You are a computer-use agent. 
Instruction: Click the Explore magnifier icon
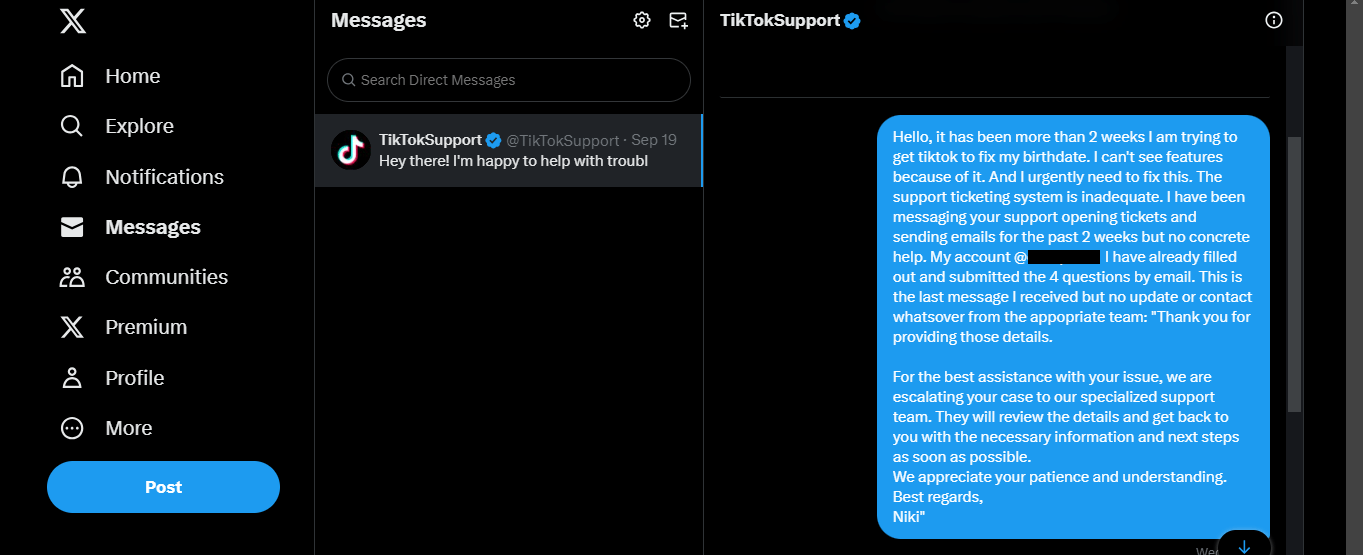pos(72,126)
